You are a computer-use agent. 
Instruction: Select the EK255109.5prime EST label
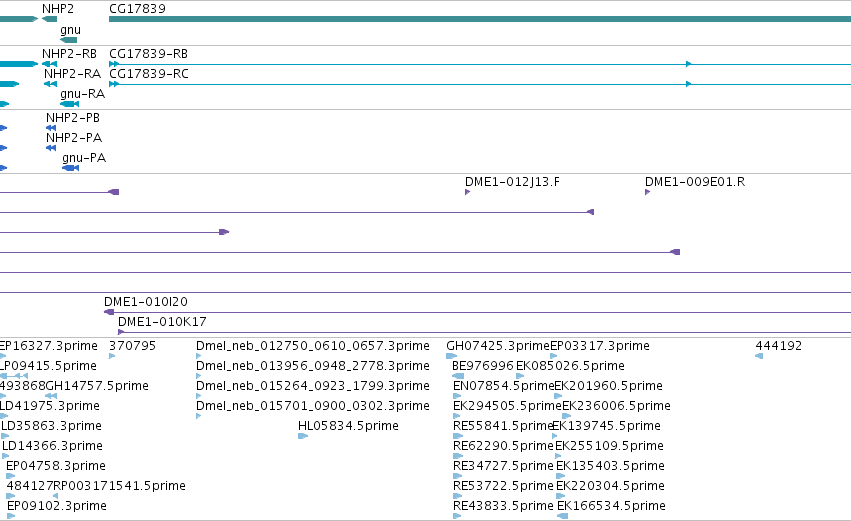pos(609,446)
